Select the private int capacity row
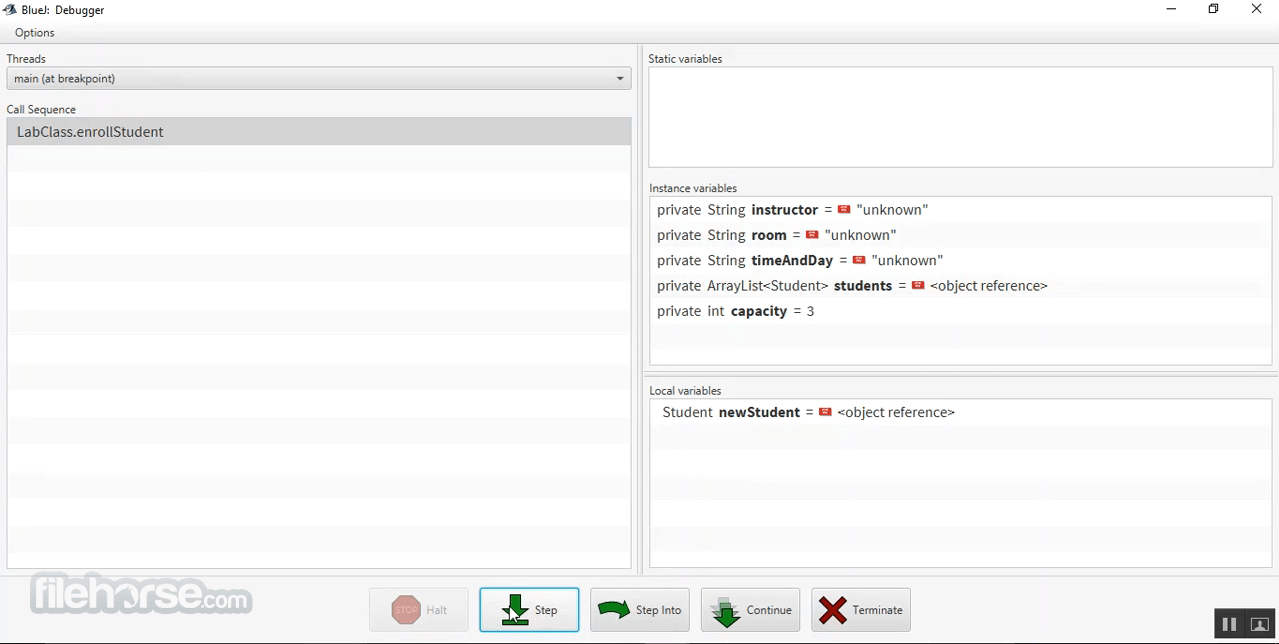1279x644 pixels. click(x=960, y=311)
